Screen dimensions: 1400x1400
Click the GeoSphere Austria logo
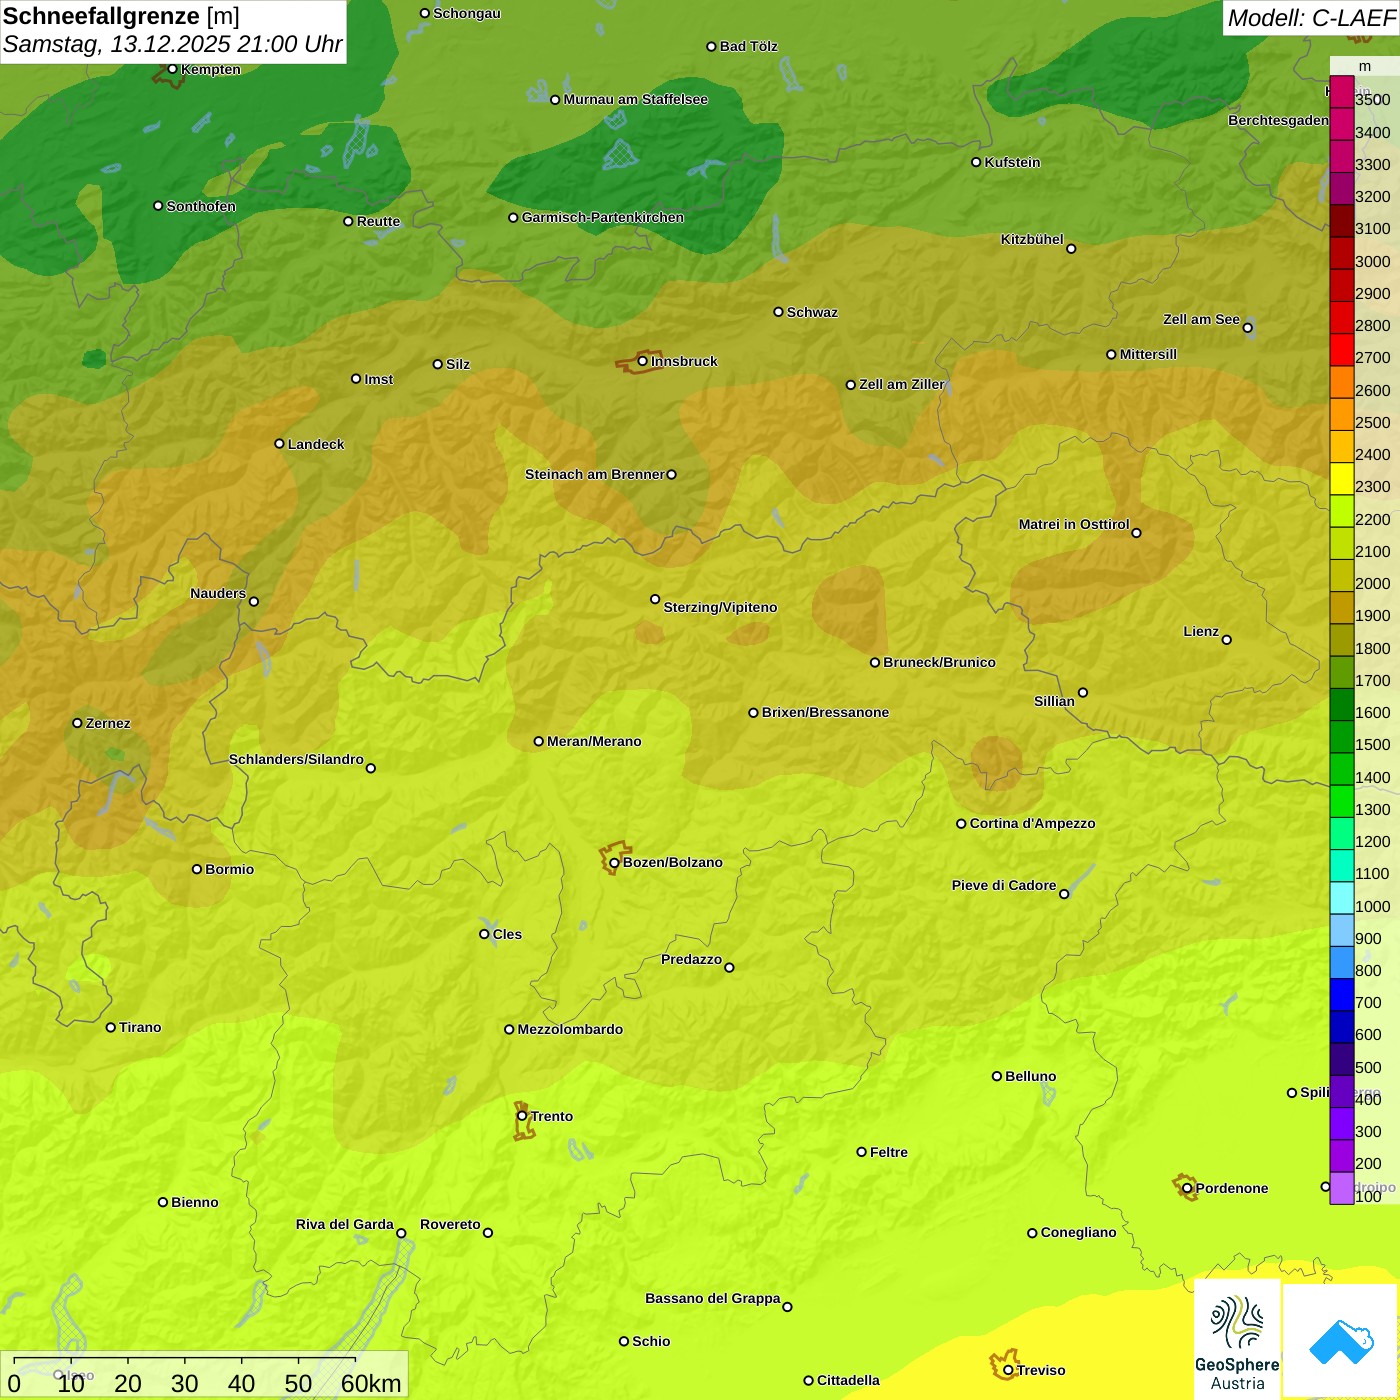[x=1237, y=1340]
